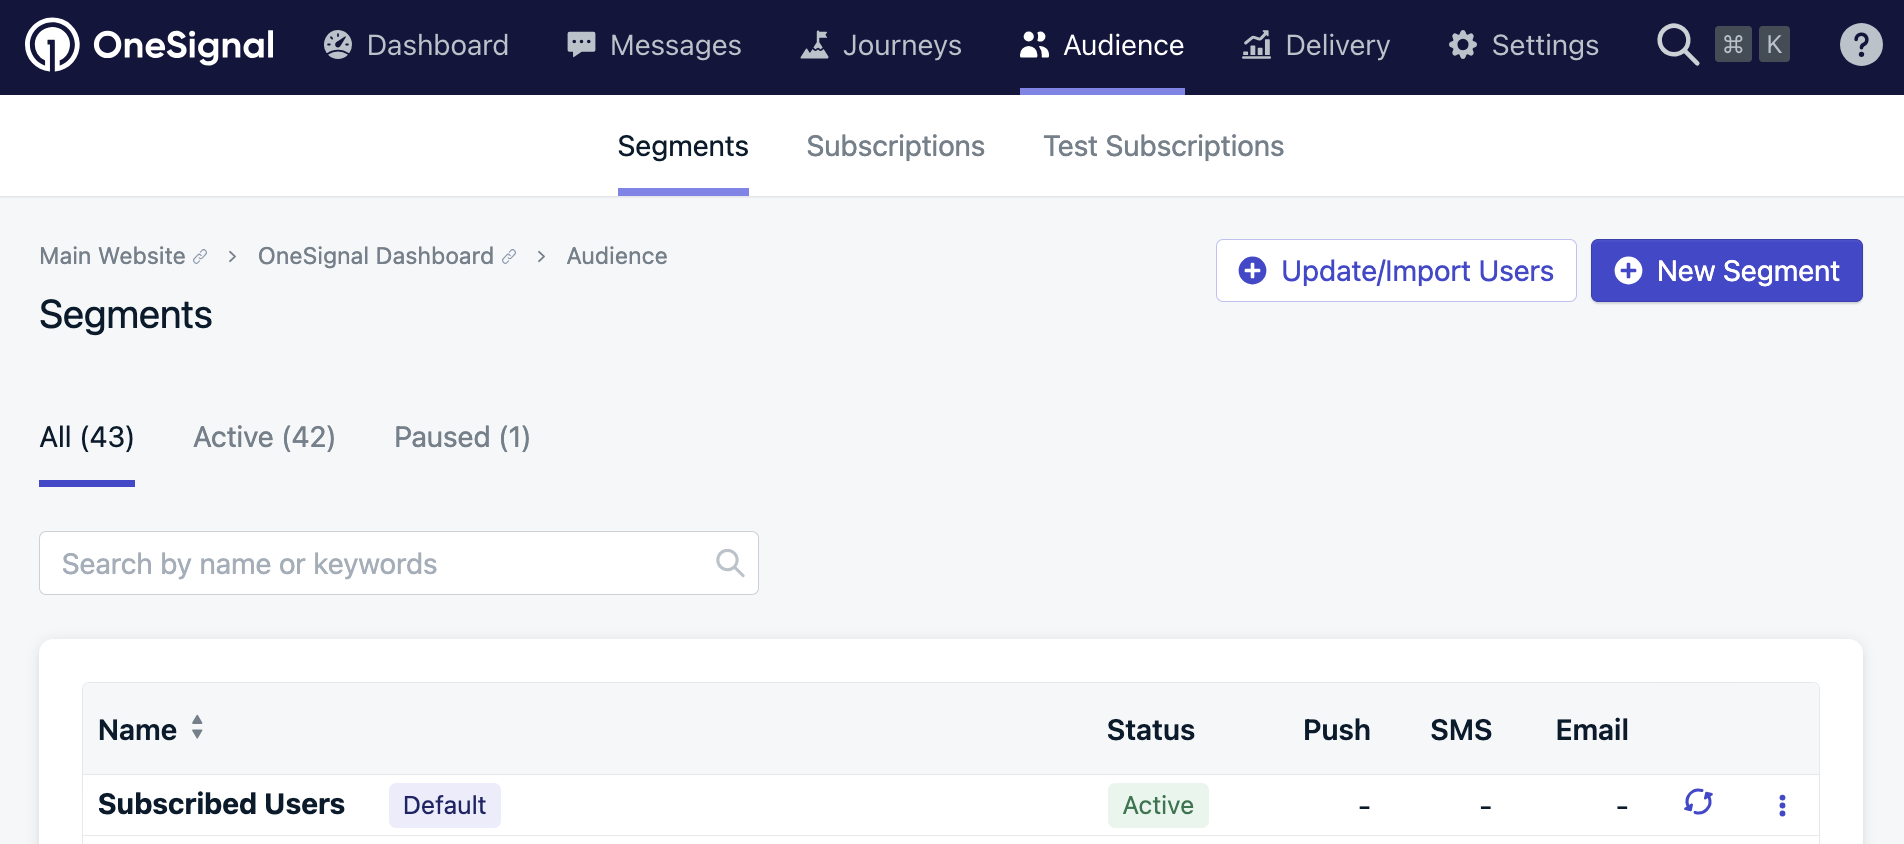Open the help question mark icon
The image size is (1904, 844).
(x=1860, y=45)
